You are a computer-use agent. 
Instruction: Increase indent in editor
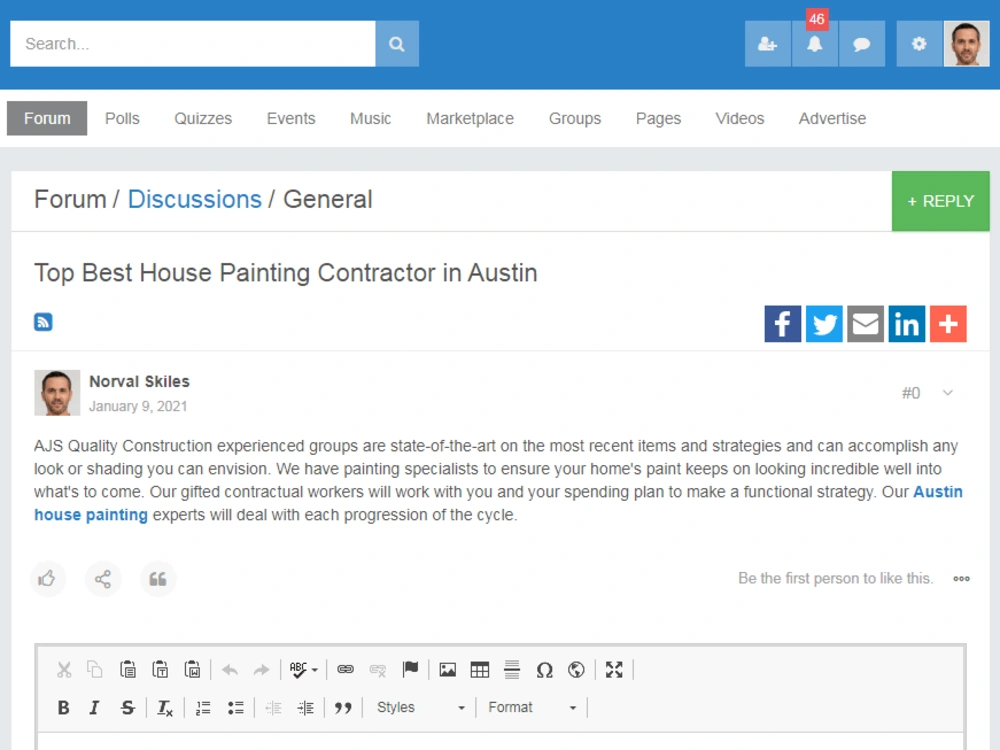click(x=305, y=707)
